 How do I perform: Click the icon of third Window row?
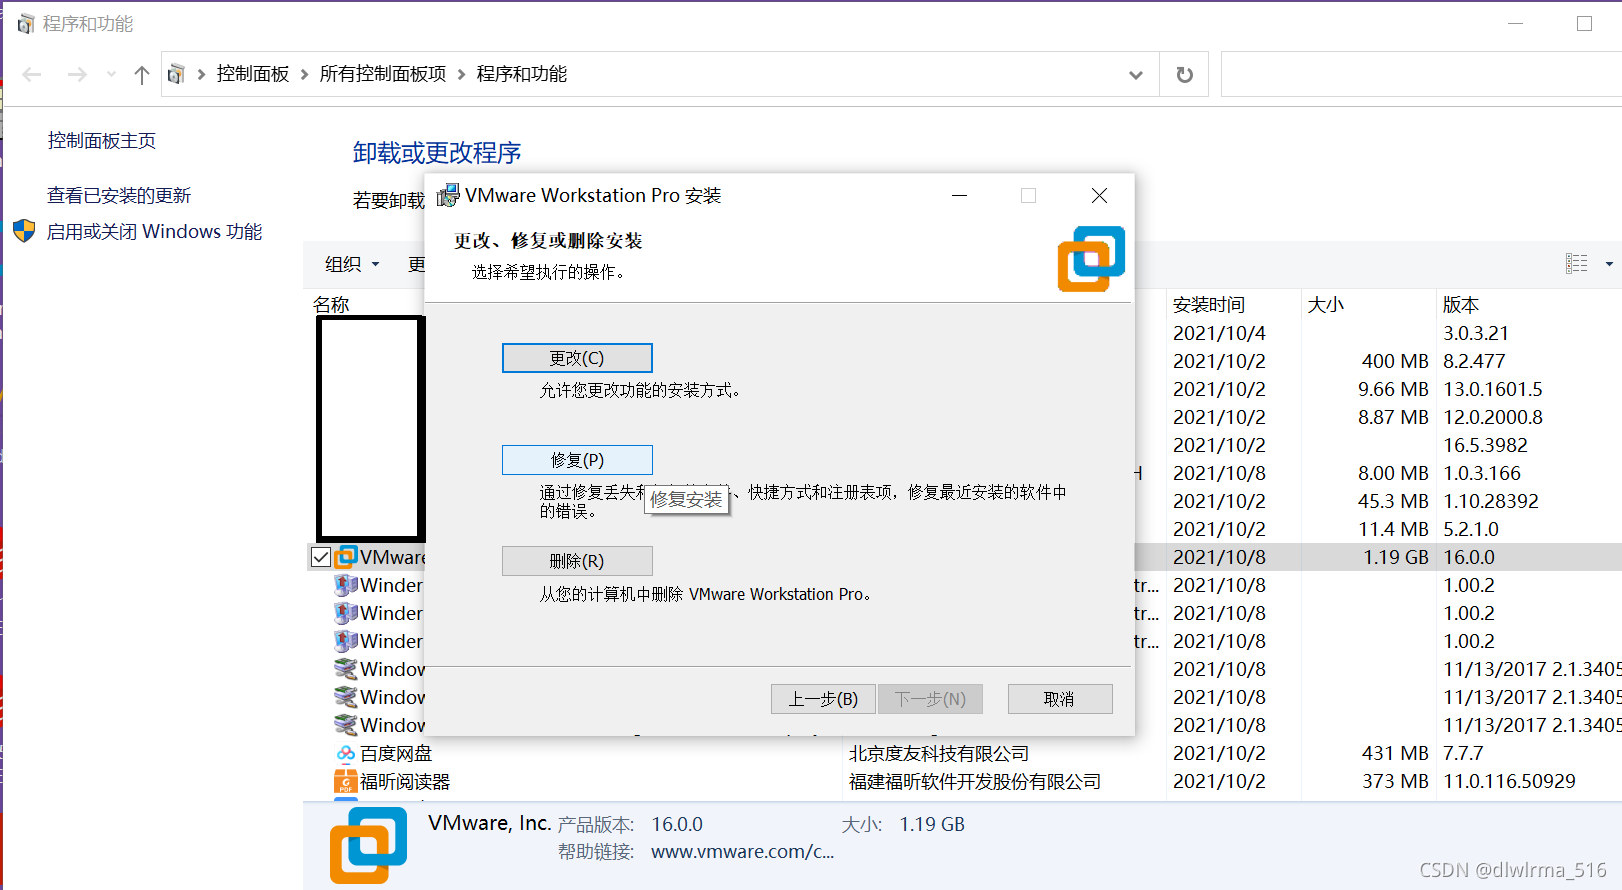pos(346,725)
